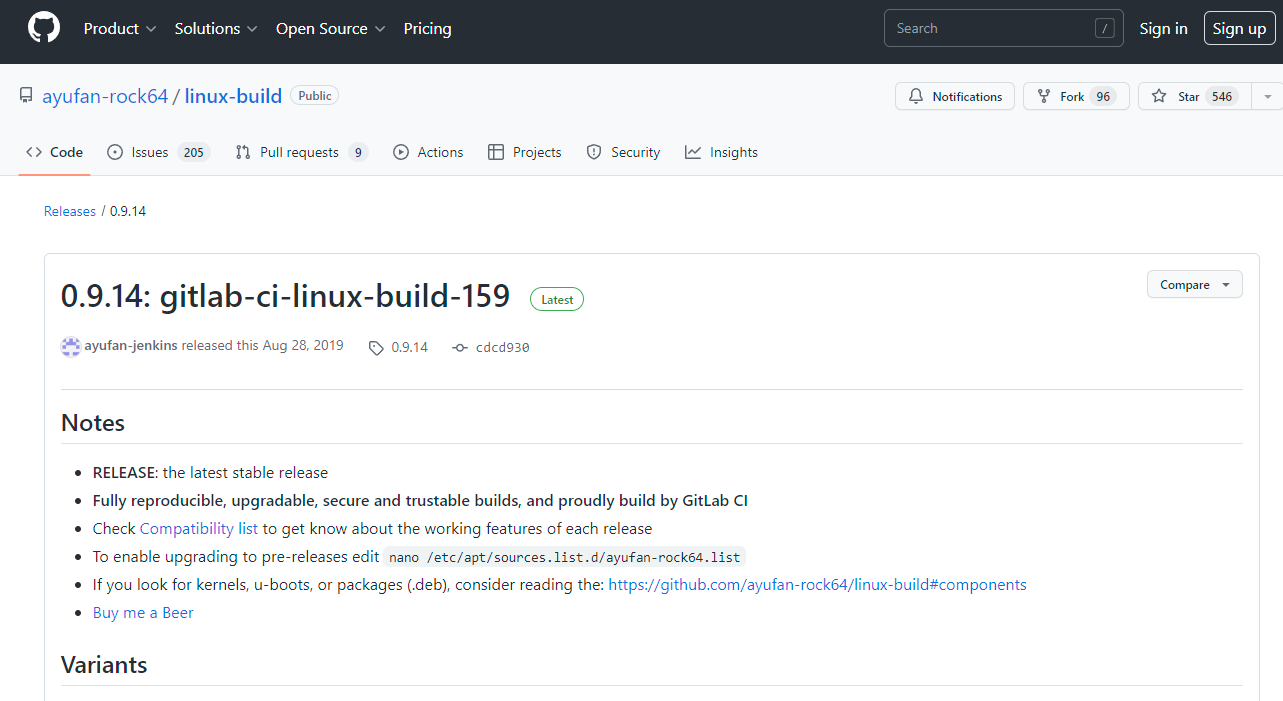Click the repository book icon

26,96
